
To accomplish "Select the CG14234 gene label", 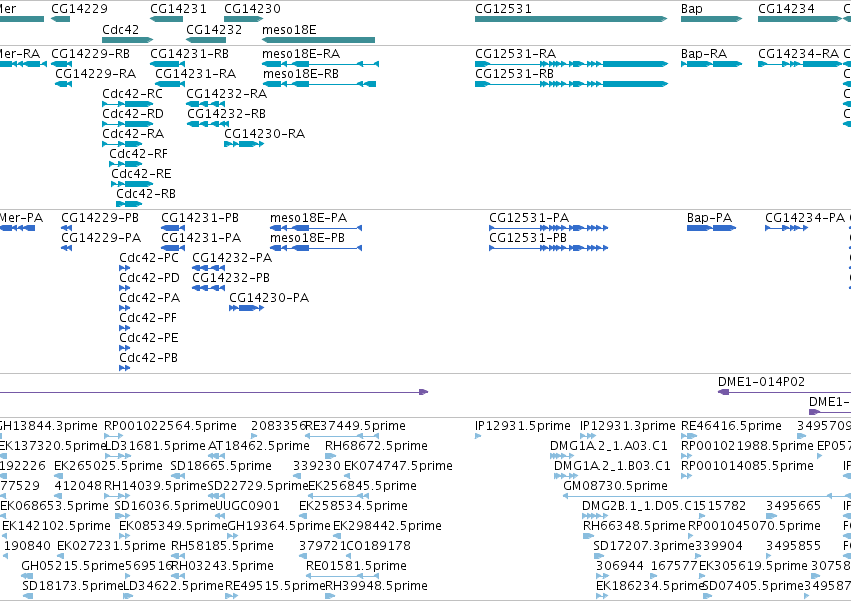I will point(786,9).
